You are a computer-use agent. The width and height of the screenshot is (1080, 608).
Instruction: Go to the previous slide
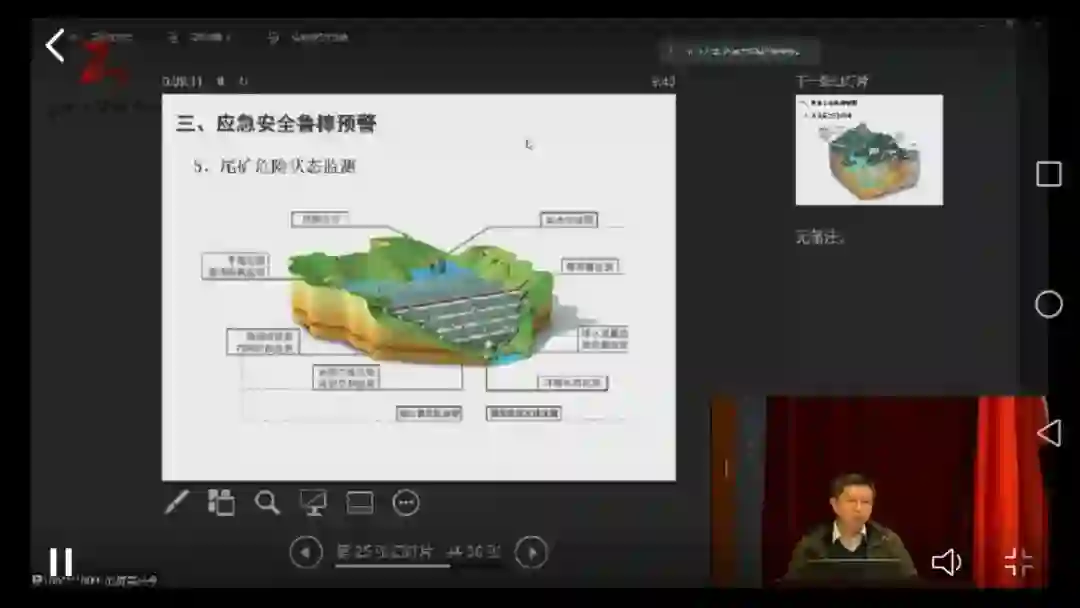(306, 552)
